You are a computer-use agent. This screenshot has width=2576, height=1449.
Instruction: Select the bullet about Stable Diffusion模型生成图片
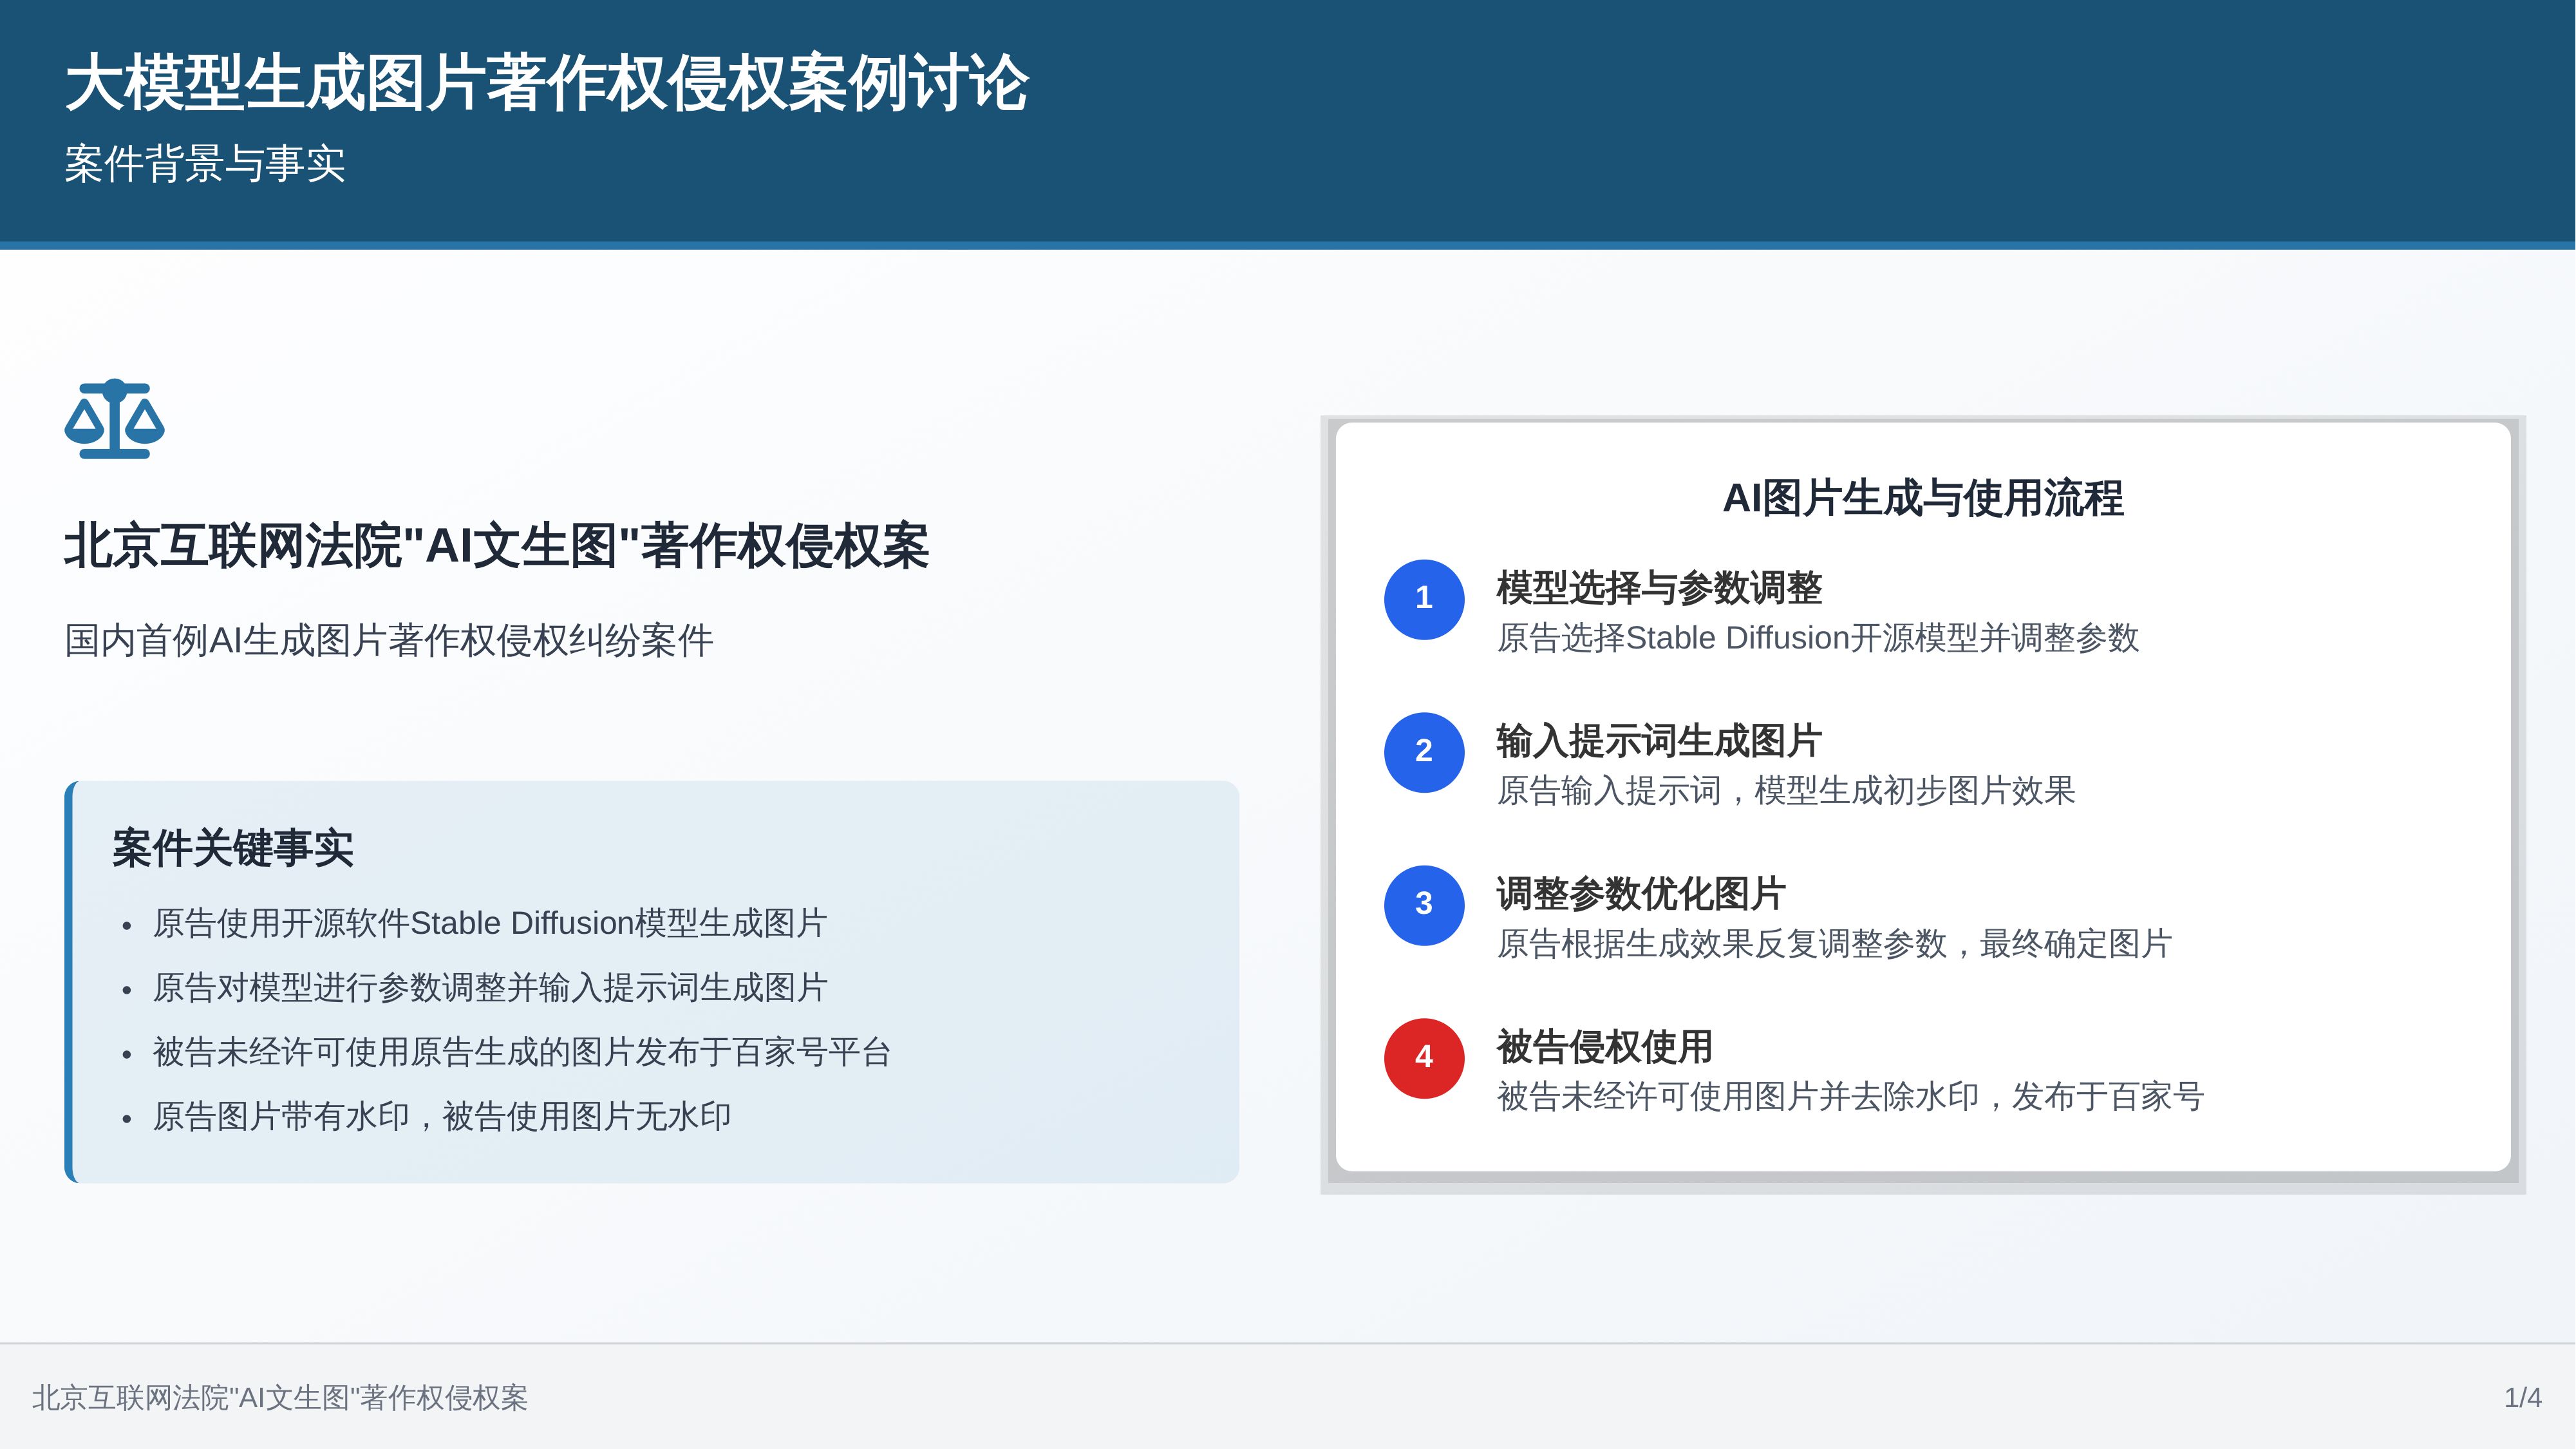click(489, 923)
